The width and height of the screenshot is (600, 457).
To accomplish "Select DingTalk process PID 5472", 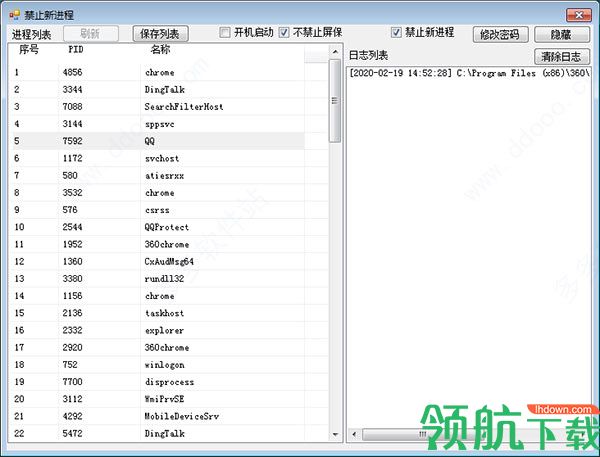I will pos(159,434).
